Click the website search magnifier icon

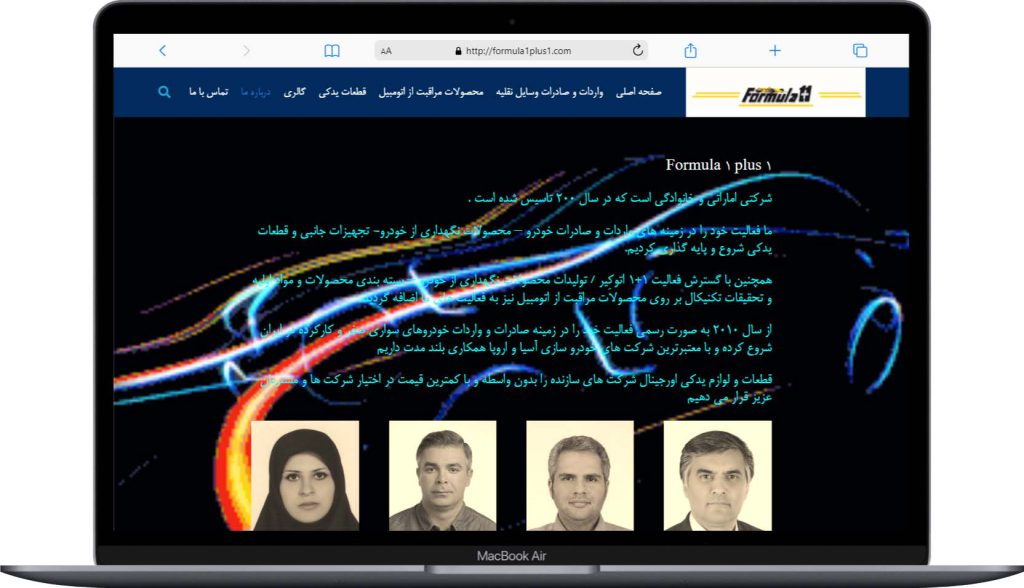[164, 92]
